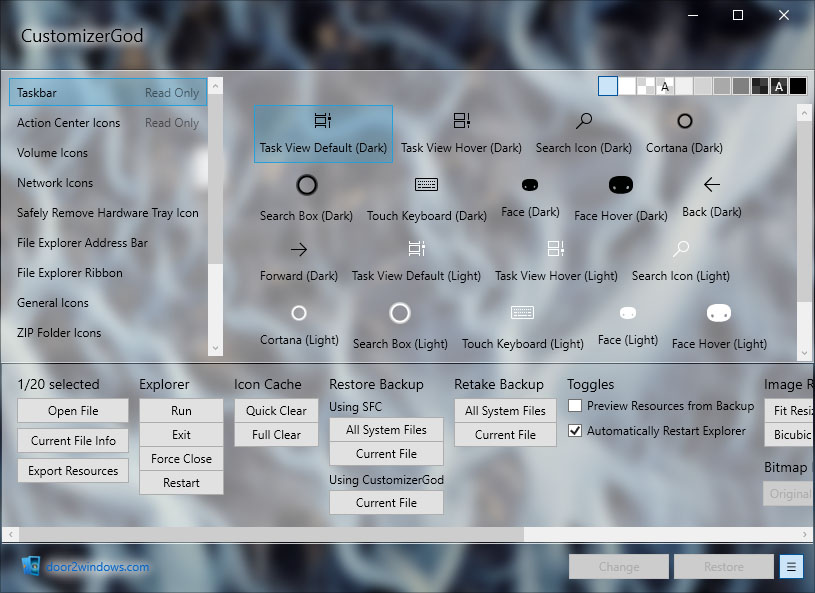Click the door2windows logo icon
The image size is (815, 593).
click(31, 566)
